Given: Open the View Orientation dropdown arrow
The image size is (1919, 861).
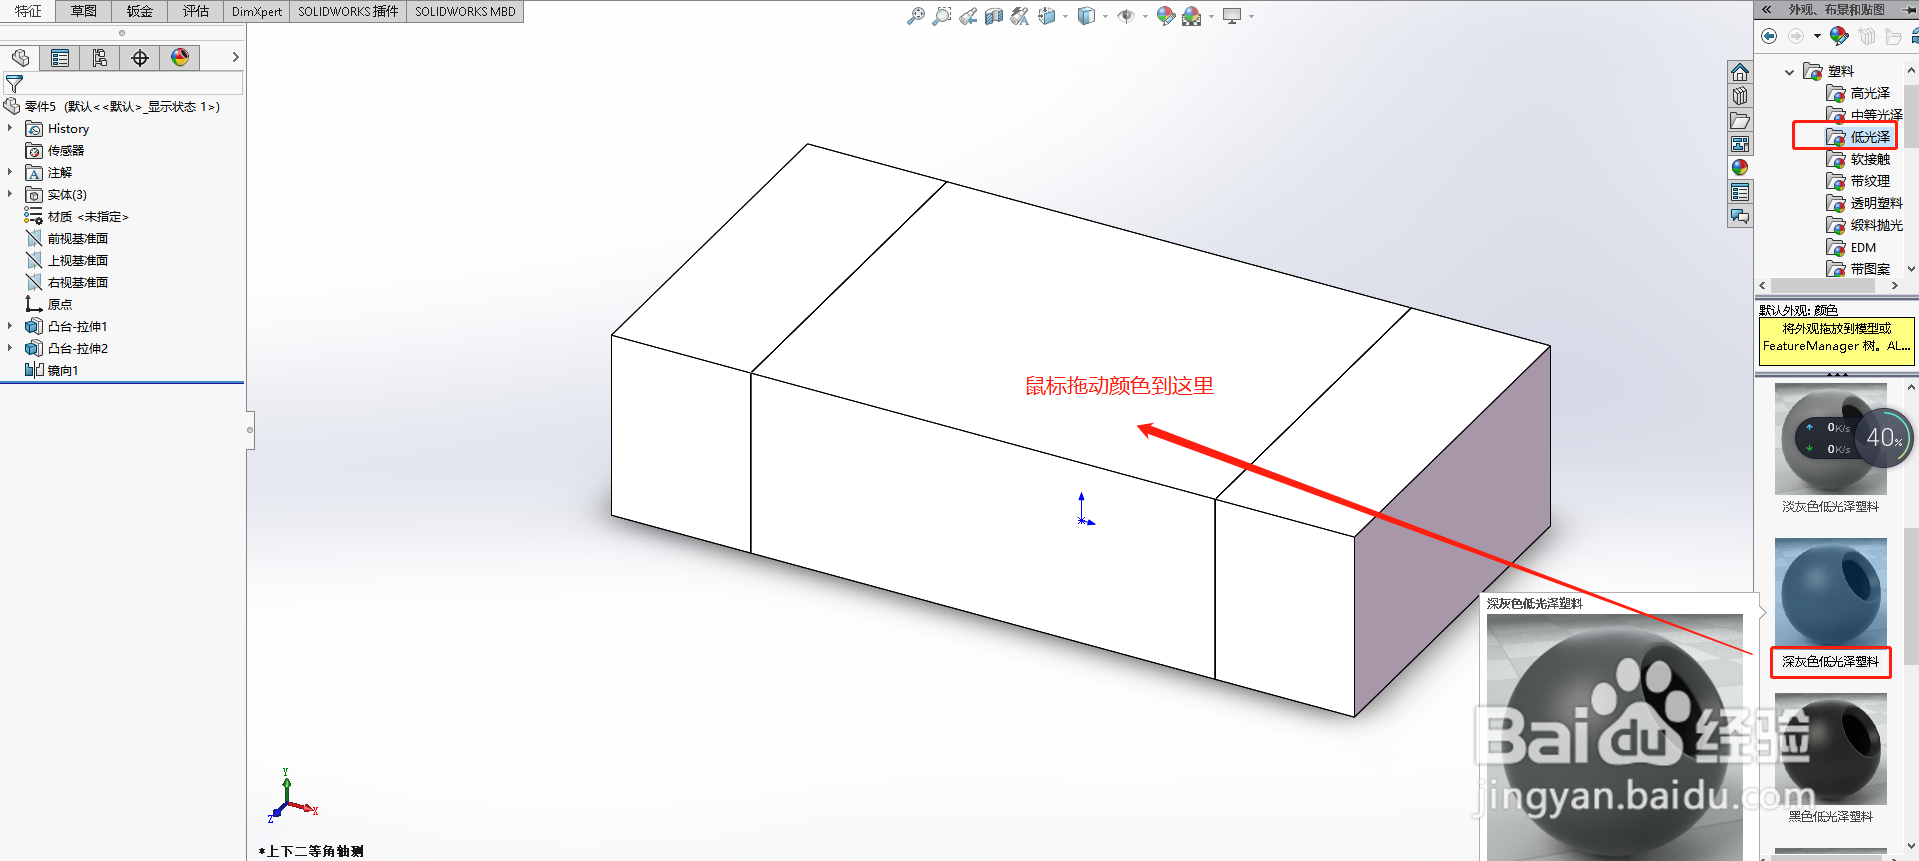Looking at the screenshot, I should pos(1065,16).
